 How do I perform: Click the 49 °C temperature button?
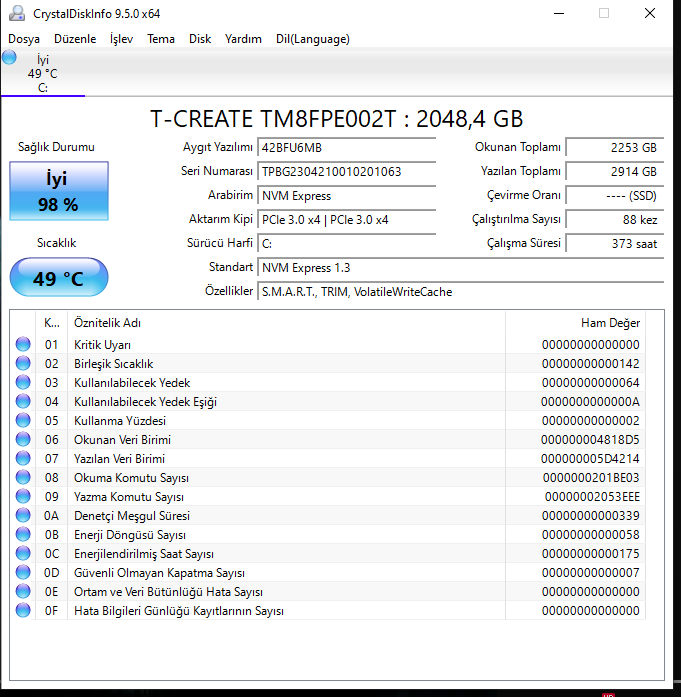59,277
